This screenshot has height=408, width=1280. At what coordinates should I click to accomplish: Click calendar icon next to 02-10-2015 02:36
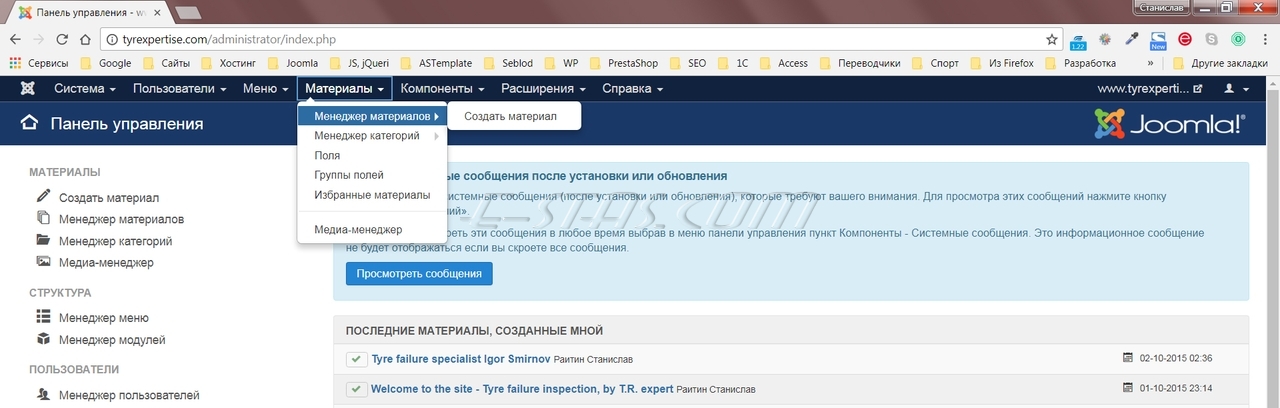[1129, 358]
